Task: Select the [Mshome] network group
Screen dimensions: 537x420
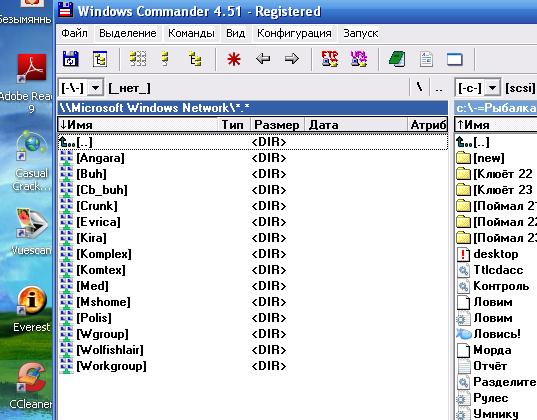Action: point(253,302)
